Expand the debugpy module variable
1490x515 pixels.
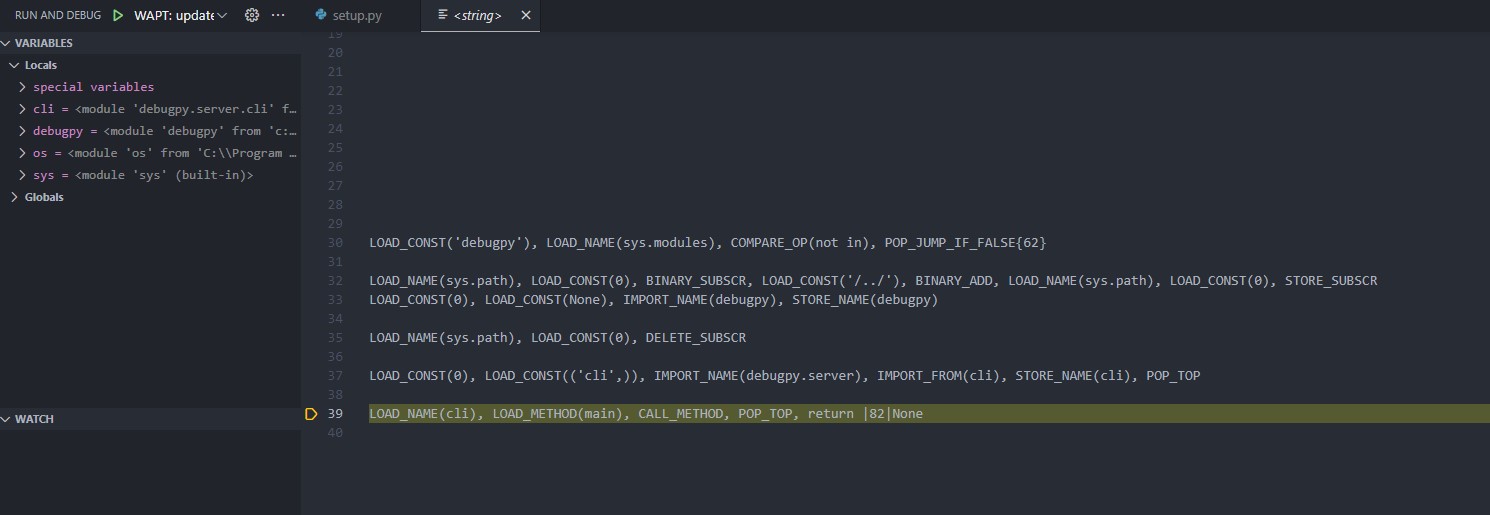click(x=23, y=131)
